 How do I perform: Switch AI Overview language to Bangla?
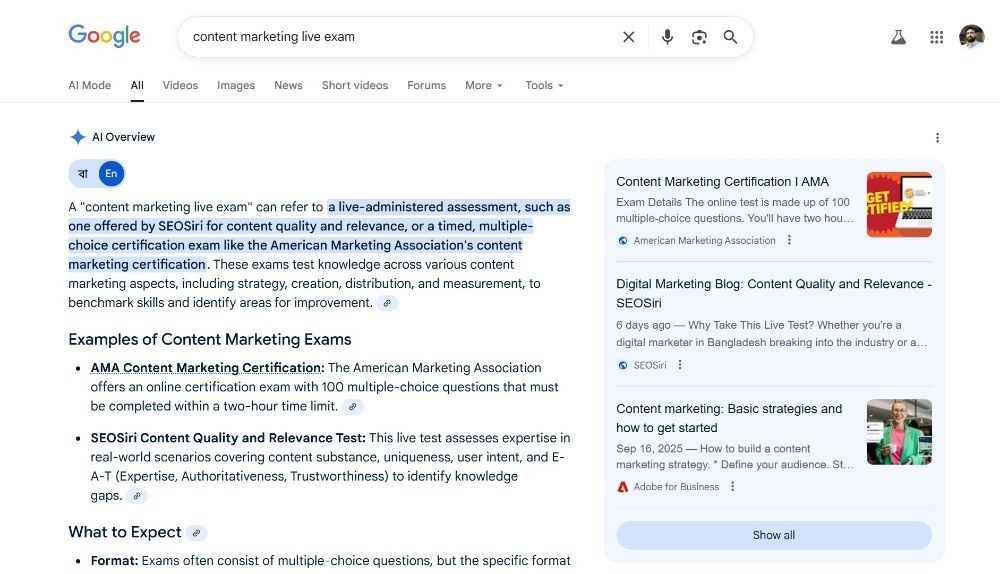[x=83, y=173]
